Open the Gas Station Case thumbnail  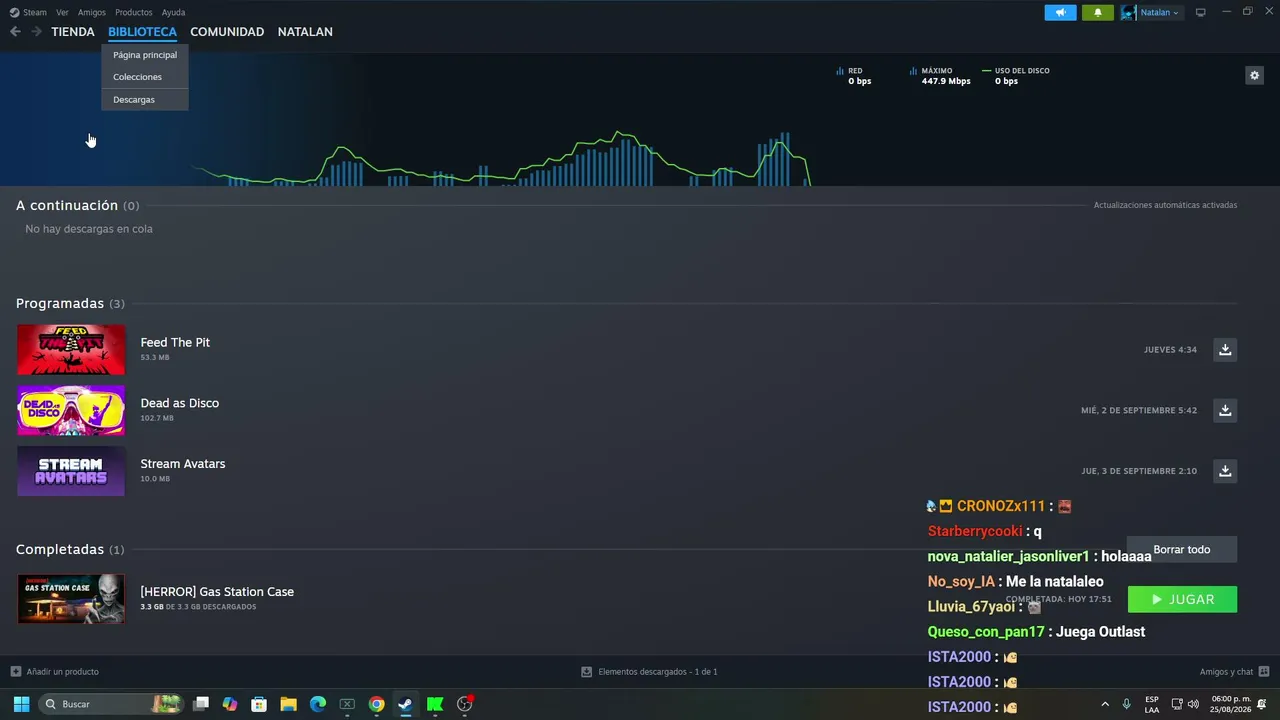(x=71, y=599)
